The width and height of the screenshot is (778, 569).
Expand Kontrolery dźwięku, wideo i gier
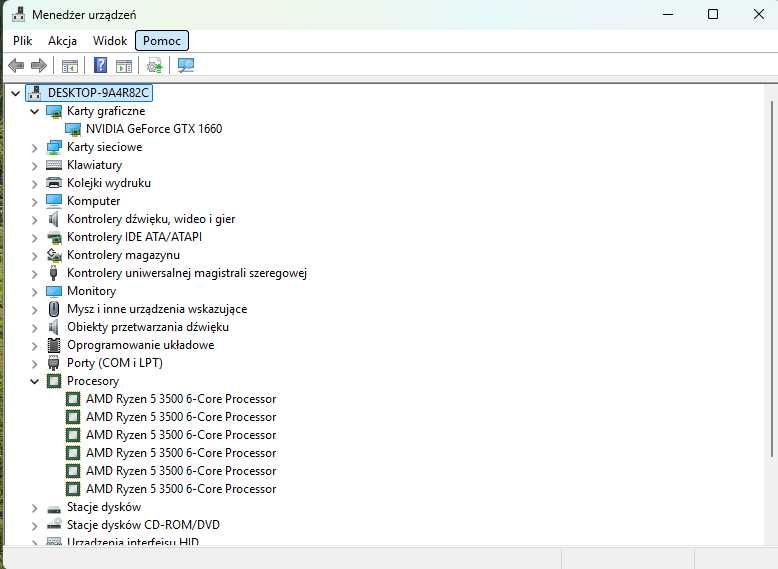tap(34, 220)
